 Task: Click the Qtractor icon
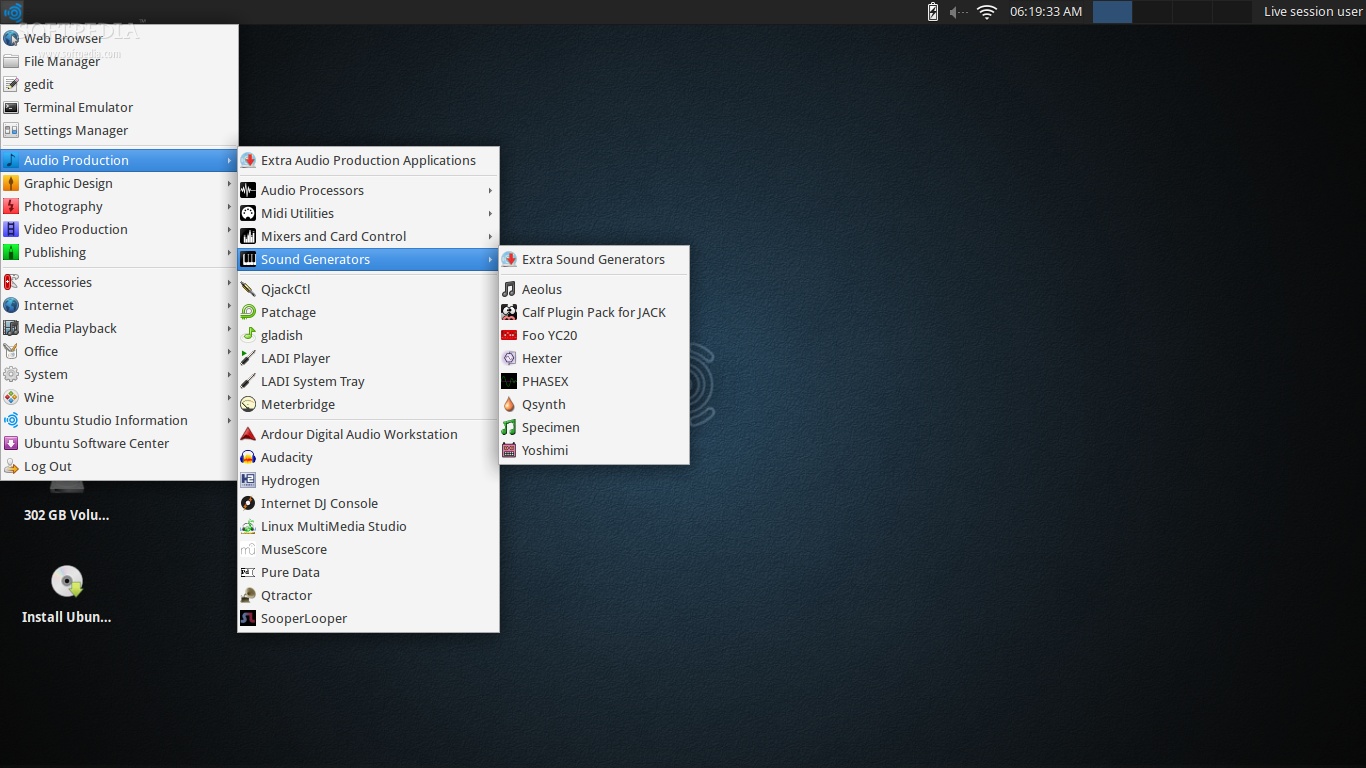coord(248,595)
